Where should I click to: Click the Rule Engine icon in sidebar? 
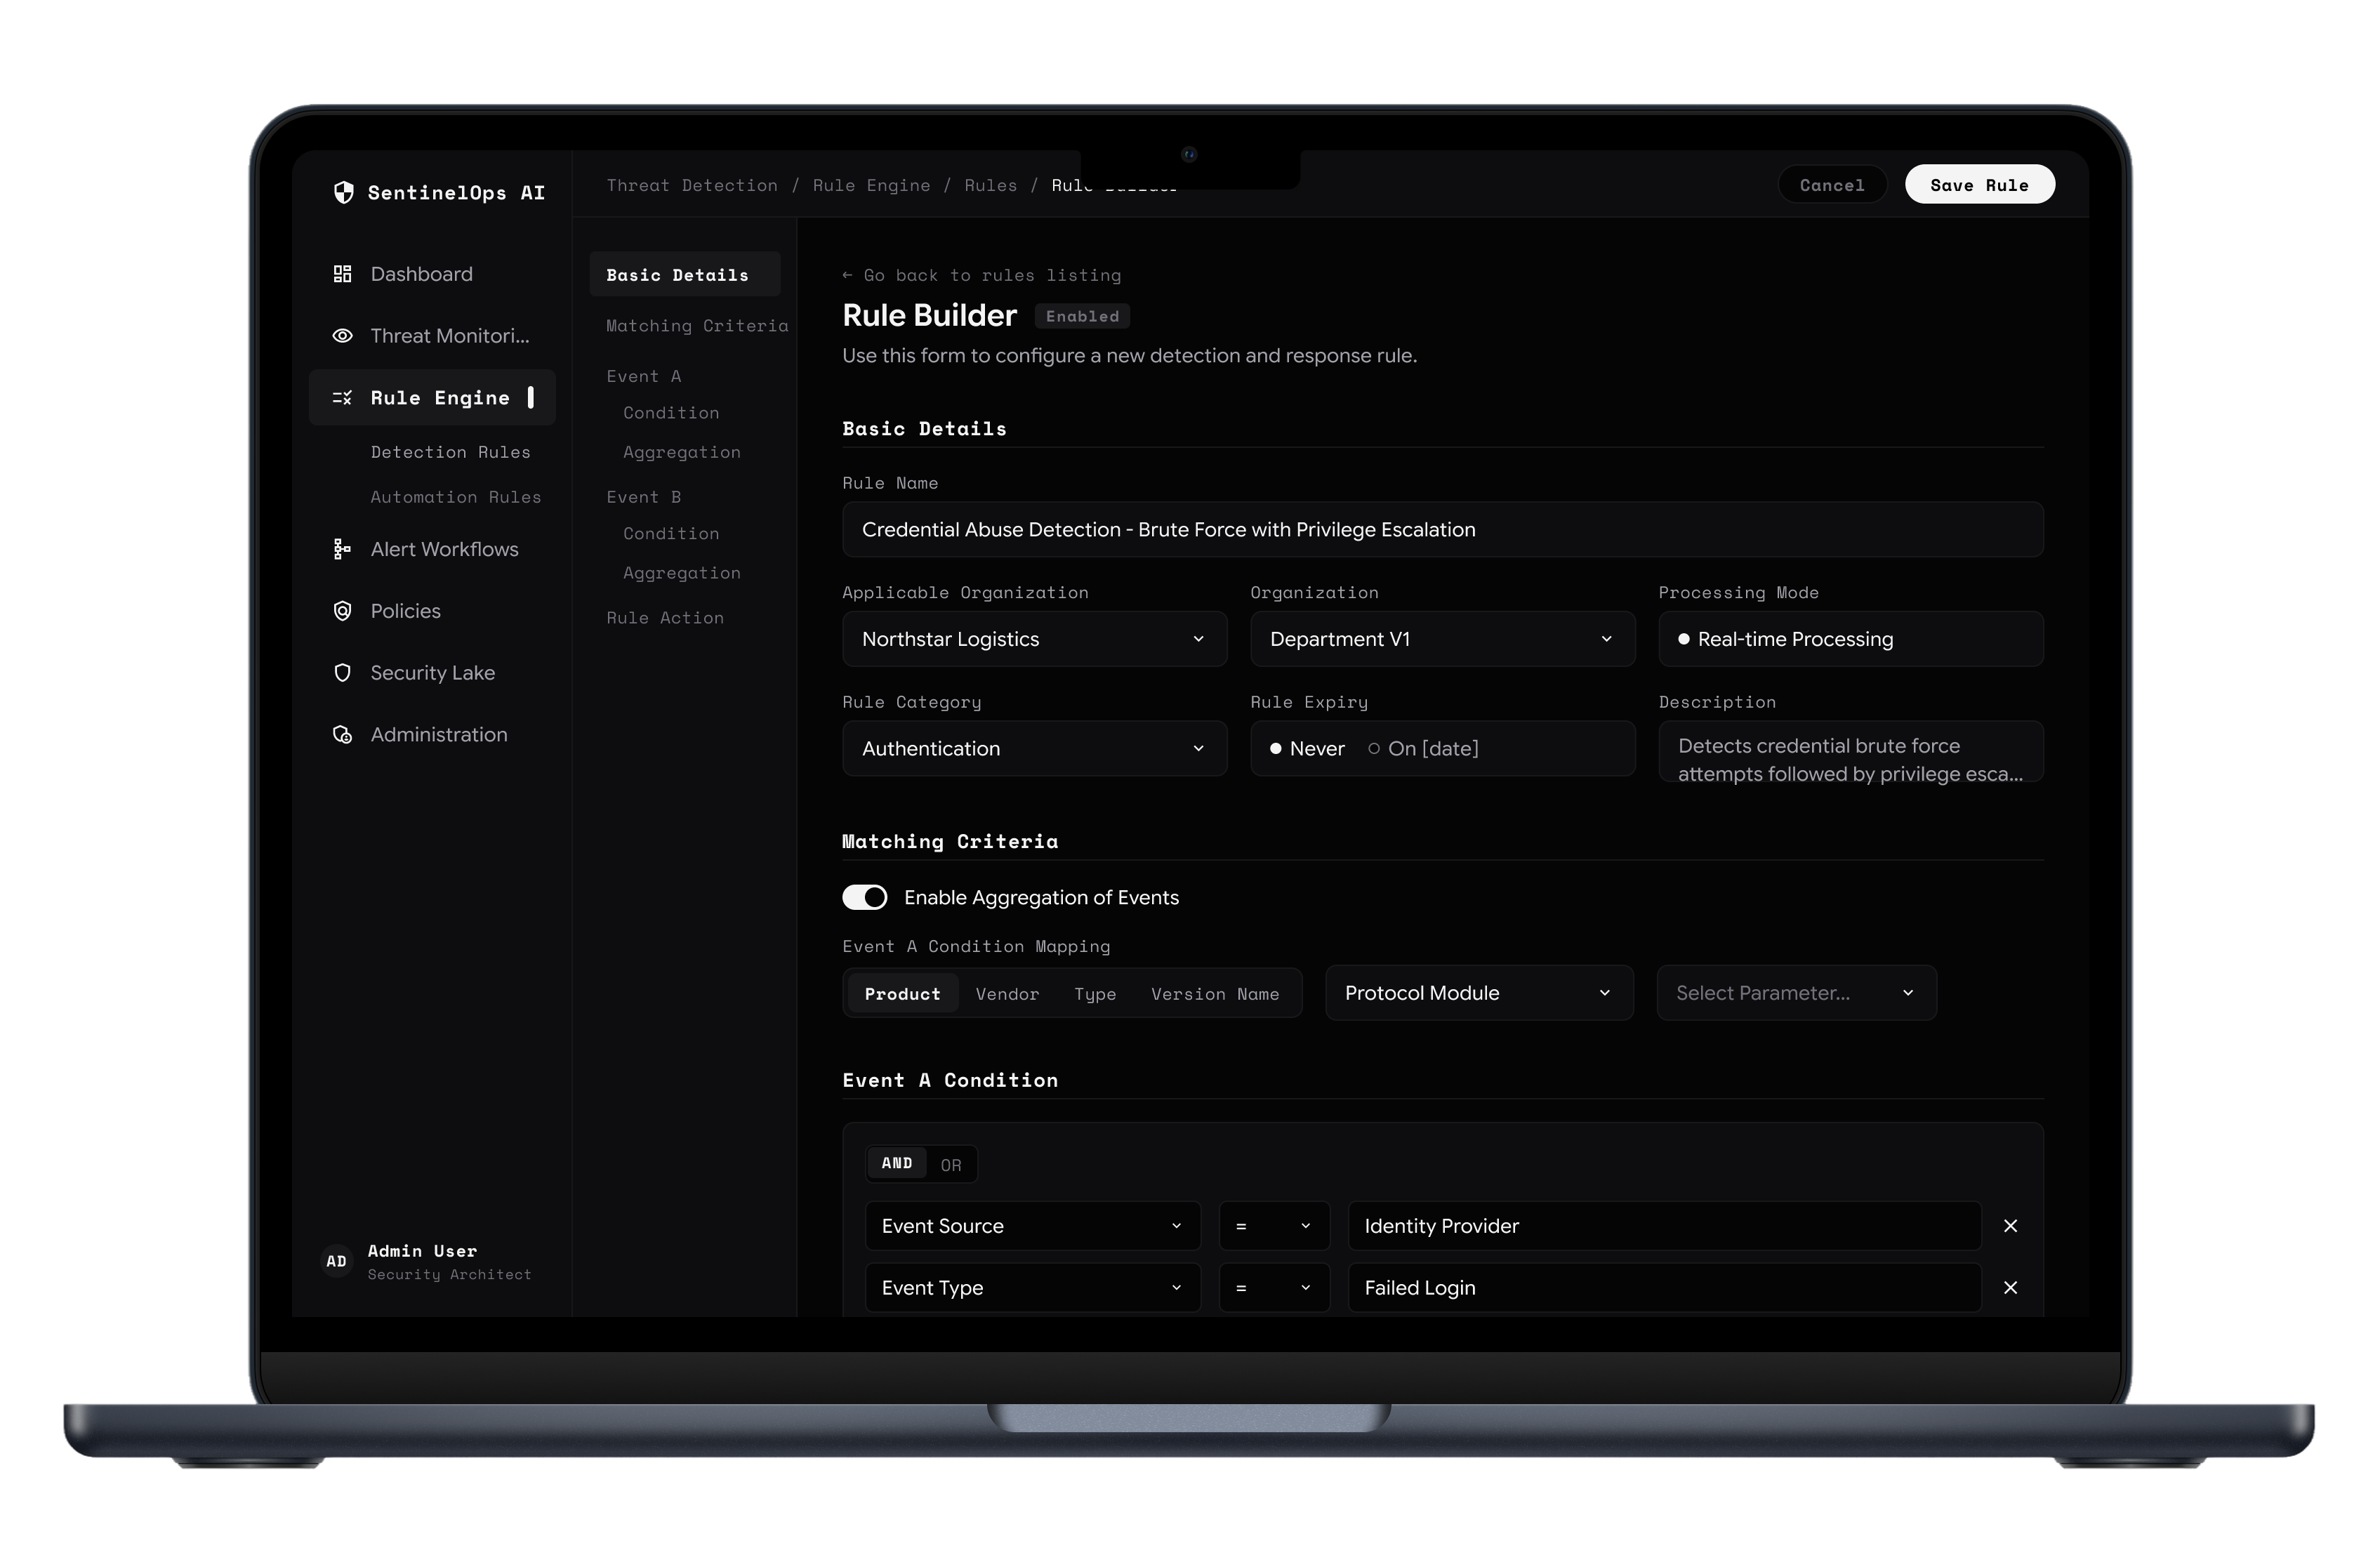342,398
